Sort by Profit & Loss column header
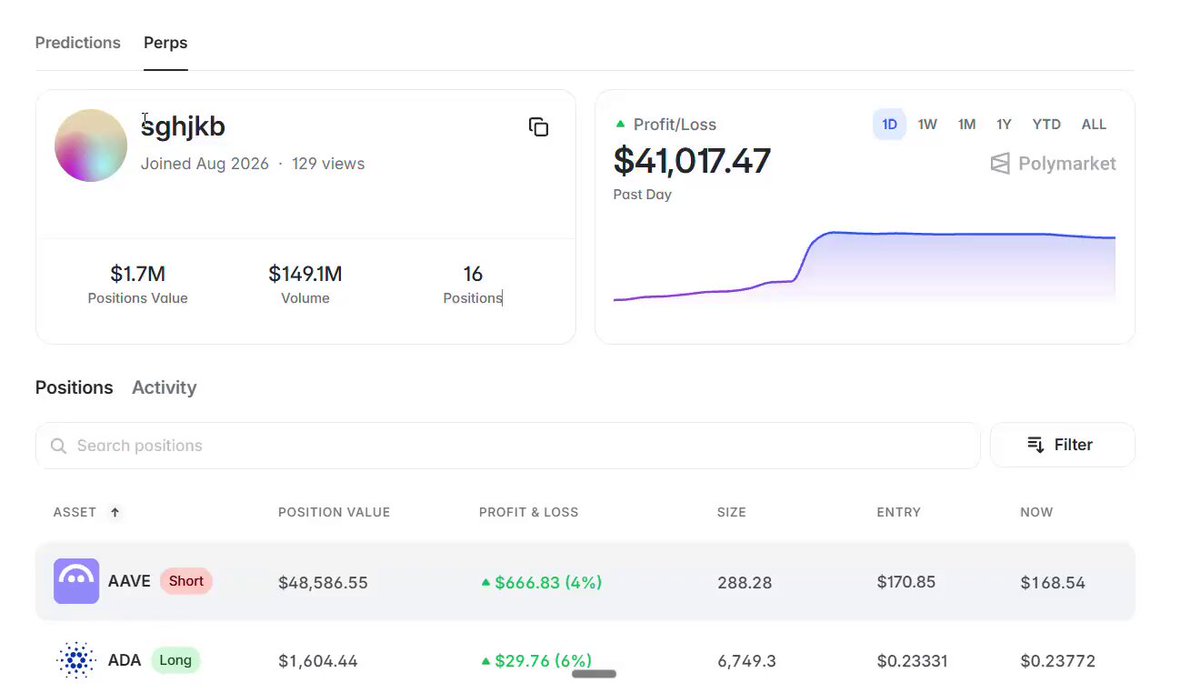Screen dimensions: 1200x693 (x=529, y=512)
